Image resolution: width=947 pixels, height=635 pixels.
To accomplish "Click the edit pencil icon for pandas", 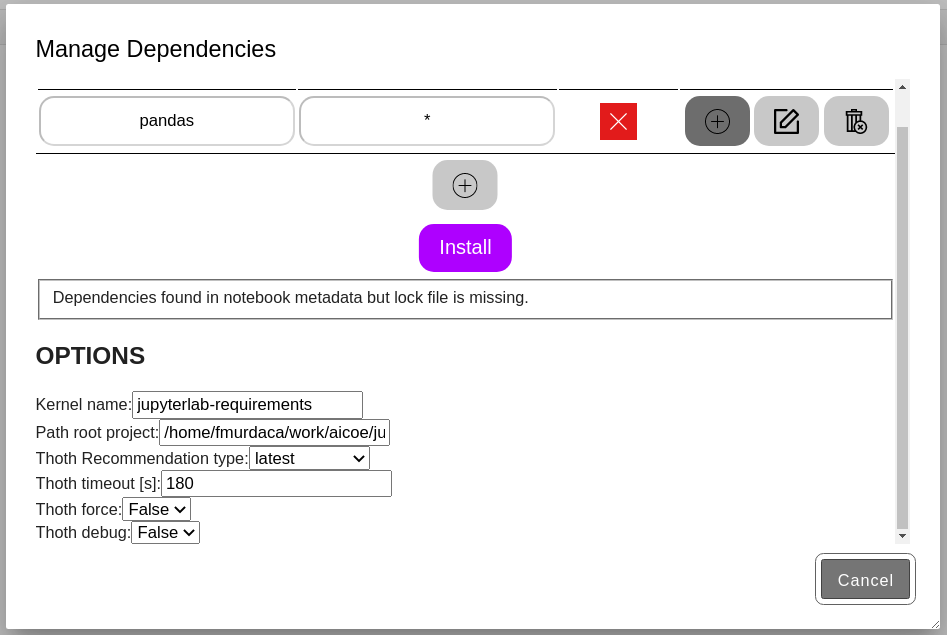I will pyautogui.click(x=786, y=121).
